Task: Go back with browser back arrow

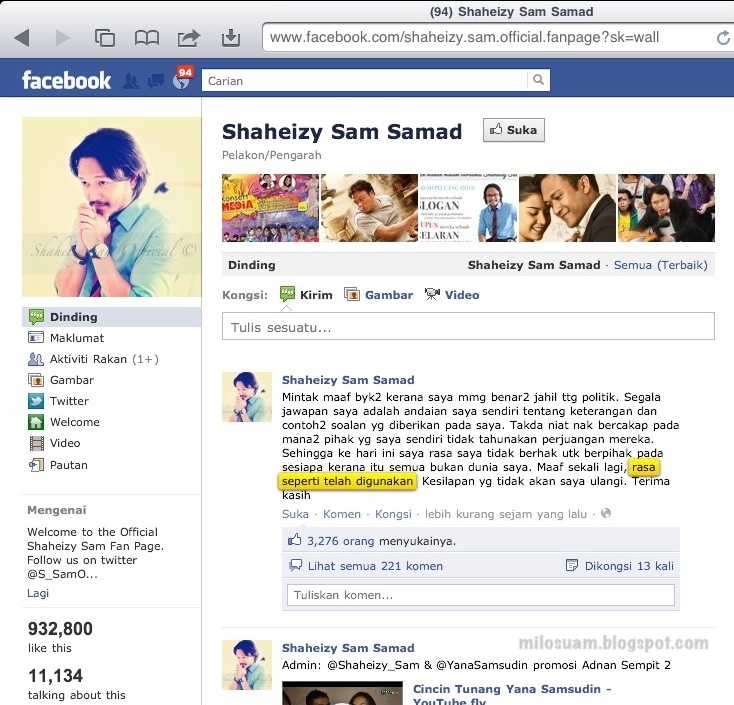Action: (22, 38)
